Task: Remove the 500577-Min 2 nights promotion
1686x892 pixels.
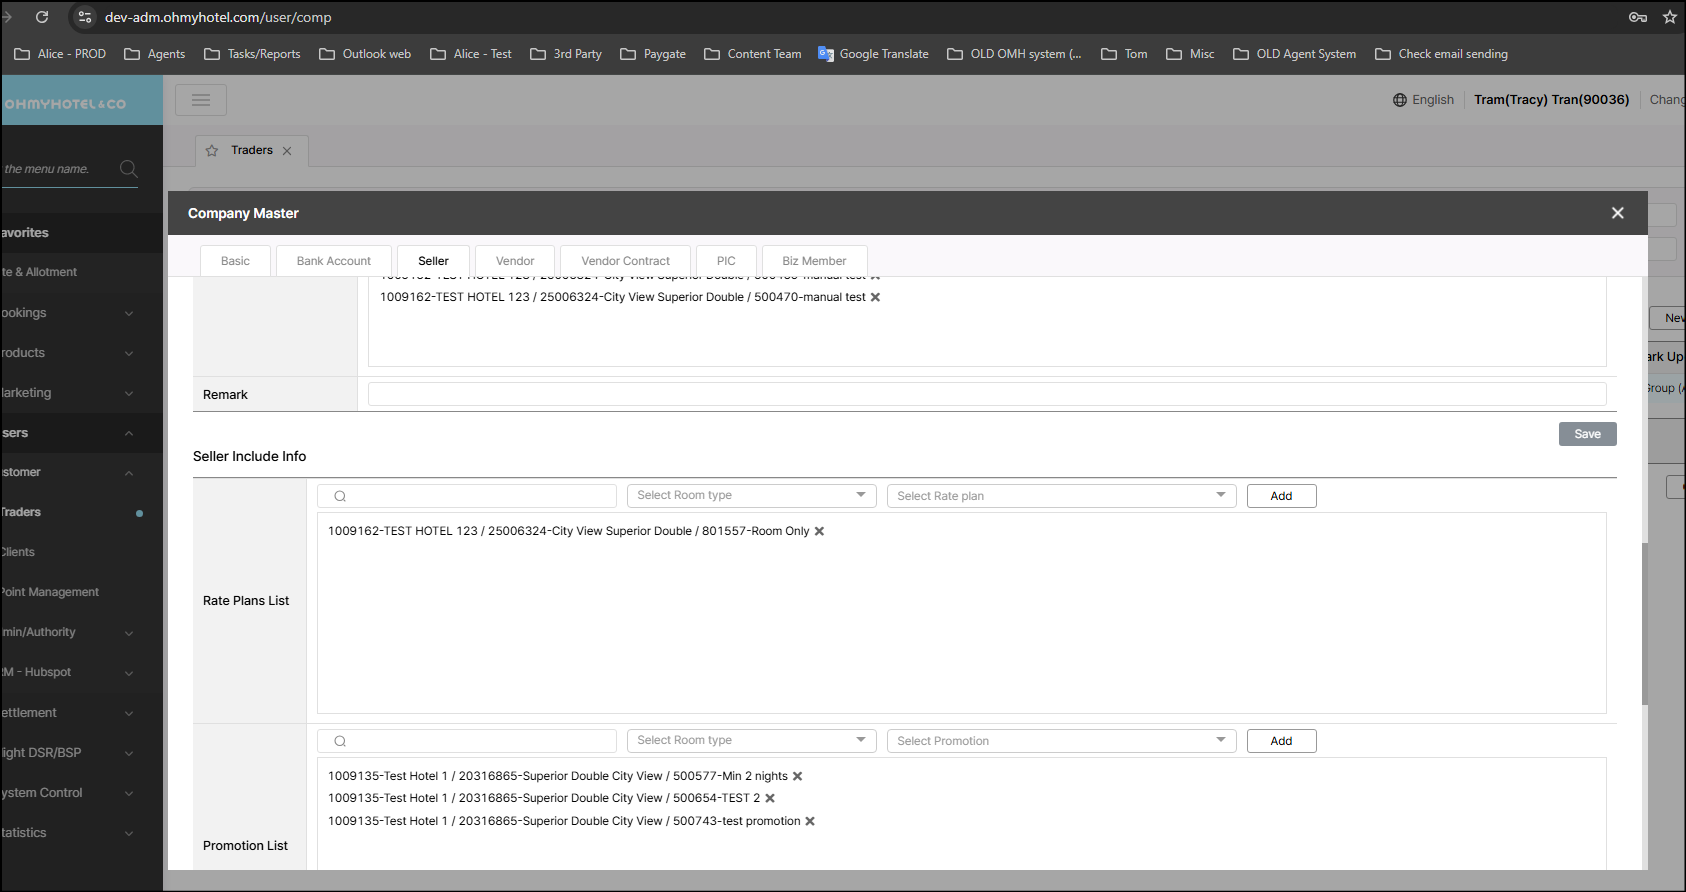Action: pyautogui.click(x=798, y=776)
